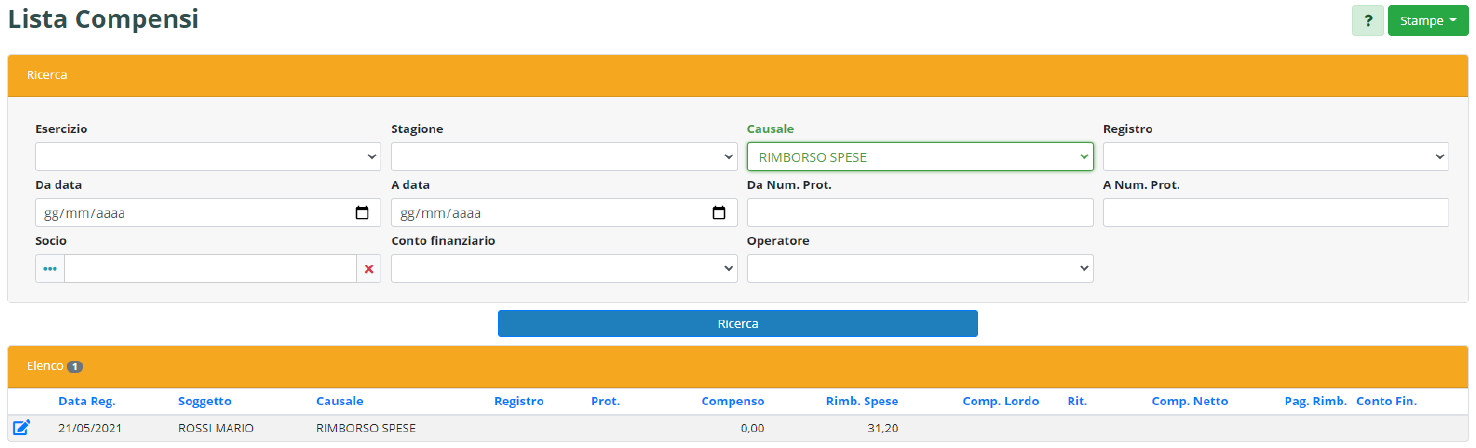The image size is (1476, 448).
Task: Click the Socio text input field
Action: [210, 269]
